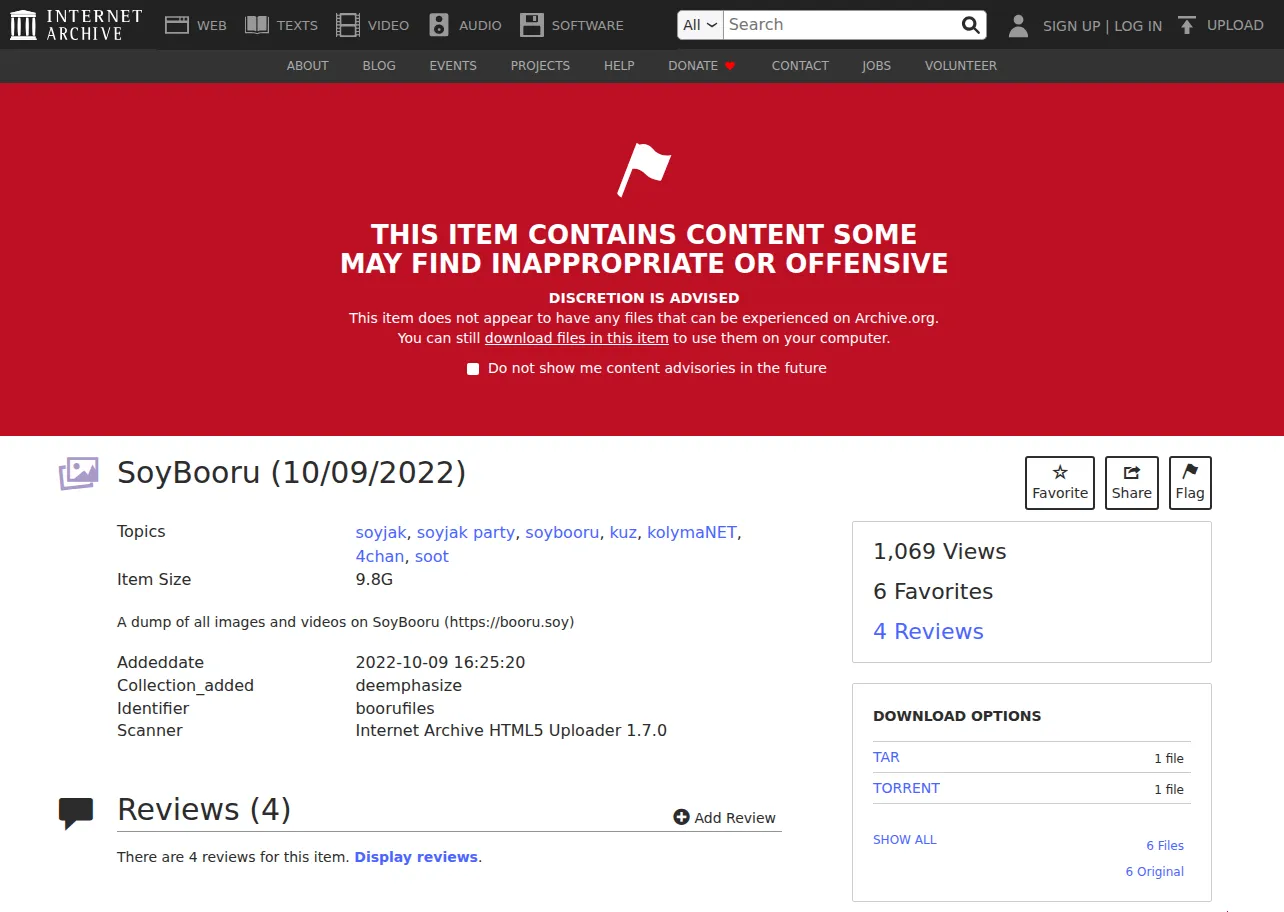This screenshot has height=912, width=1284.
Task: Click the red Donate heart icon
Action: point(730,66)
